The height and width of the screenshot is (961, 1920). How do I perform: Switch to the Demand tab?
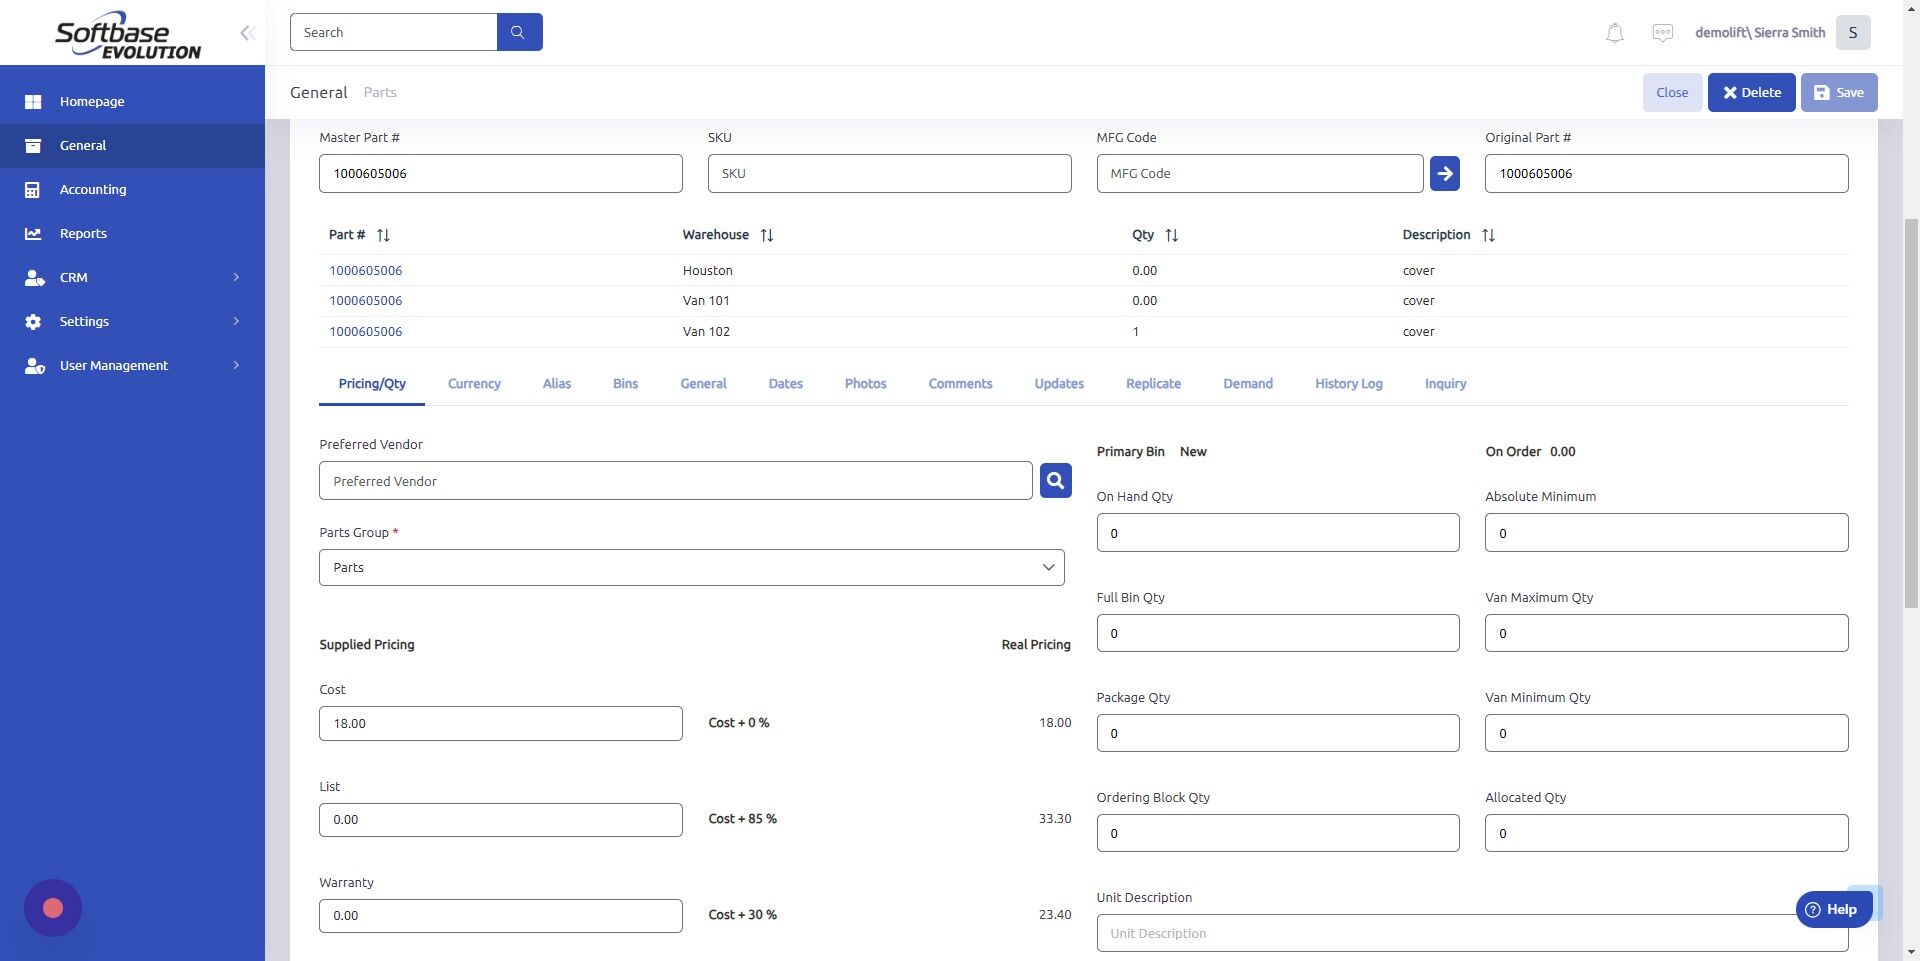point(1248,384)
